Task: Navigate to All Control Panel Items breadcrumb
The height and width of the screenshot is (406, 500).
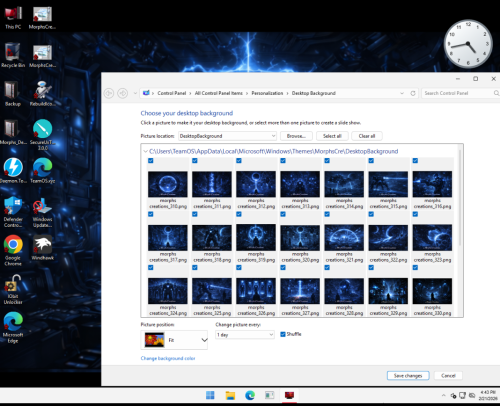Action: point(219,93)
